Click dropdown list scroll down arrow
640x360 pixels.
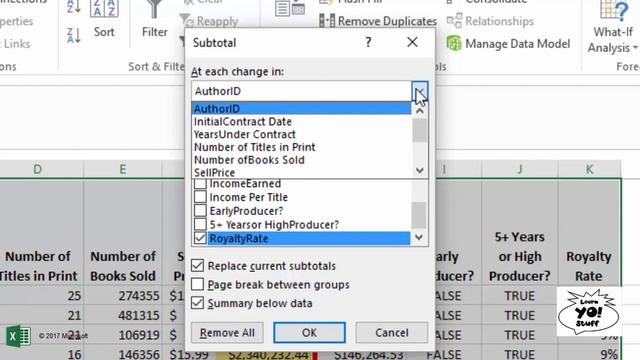(420, 170)
